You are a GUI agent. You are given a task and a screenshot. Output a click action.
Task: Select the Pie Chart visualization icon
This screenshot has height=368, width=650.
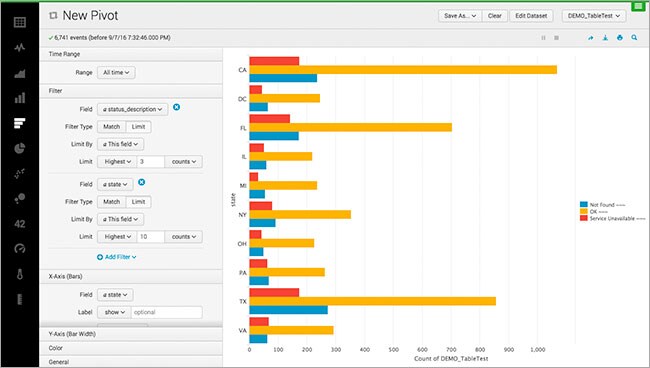19,148
